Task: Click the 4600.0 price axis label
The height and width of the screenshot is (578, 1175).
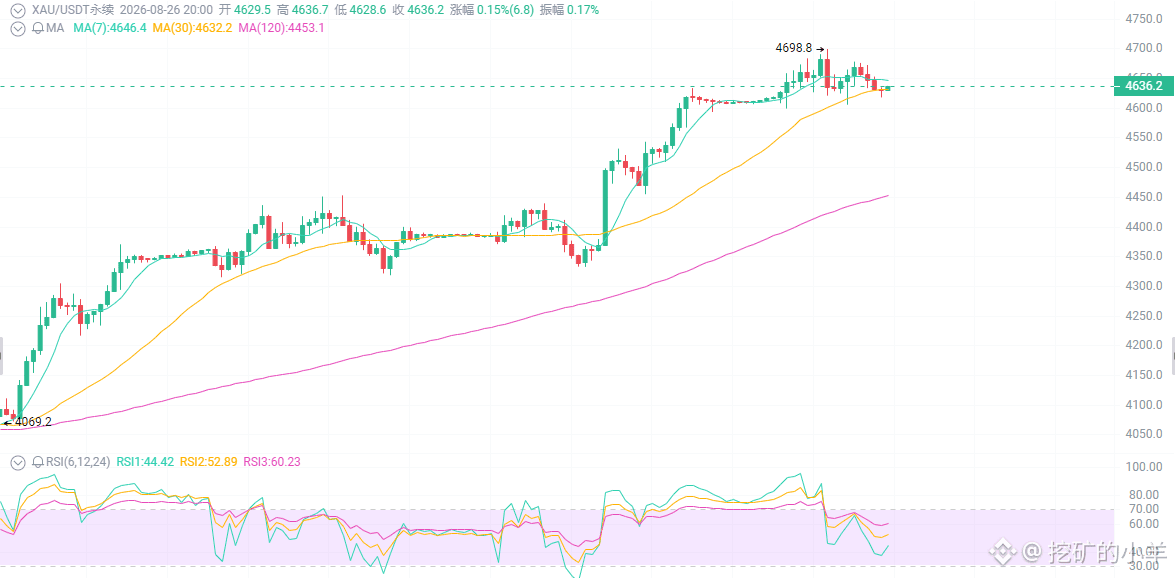Action: coord(1143,107)
